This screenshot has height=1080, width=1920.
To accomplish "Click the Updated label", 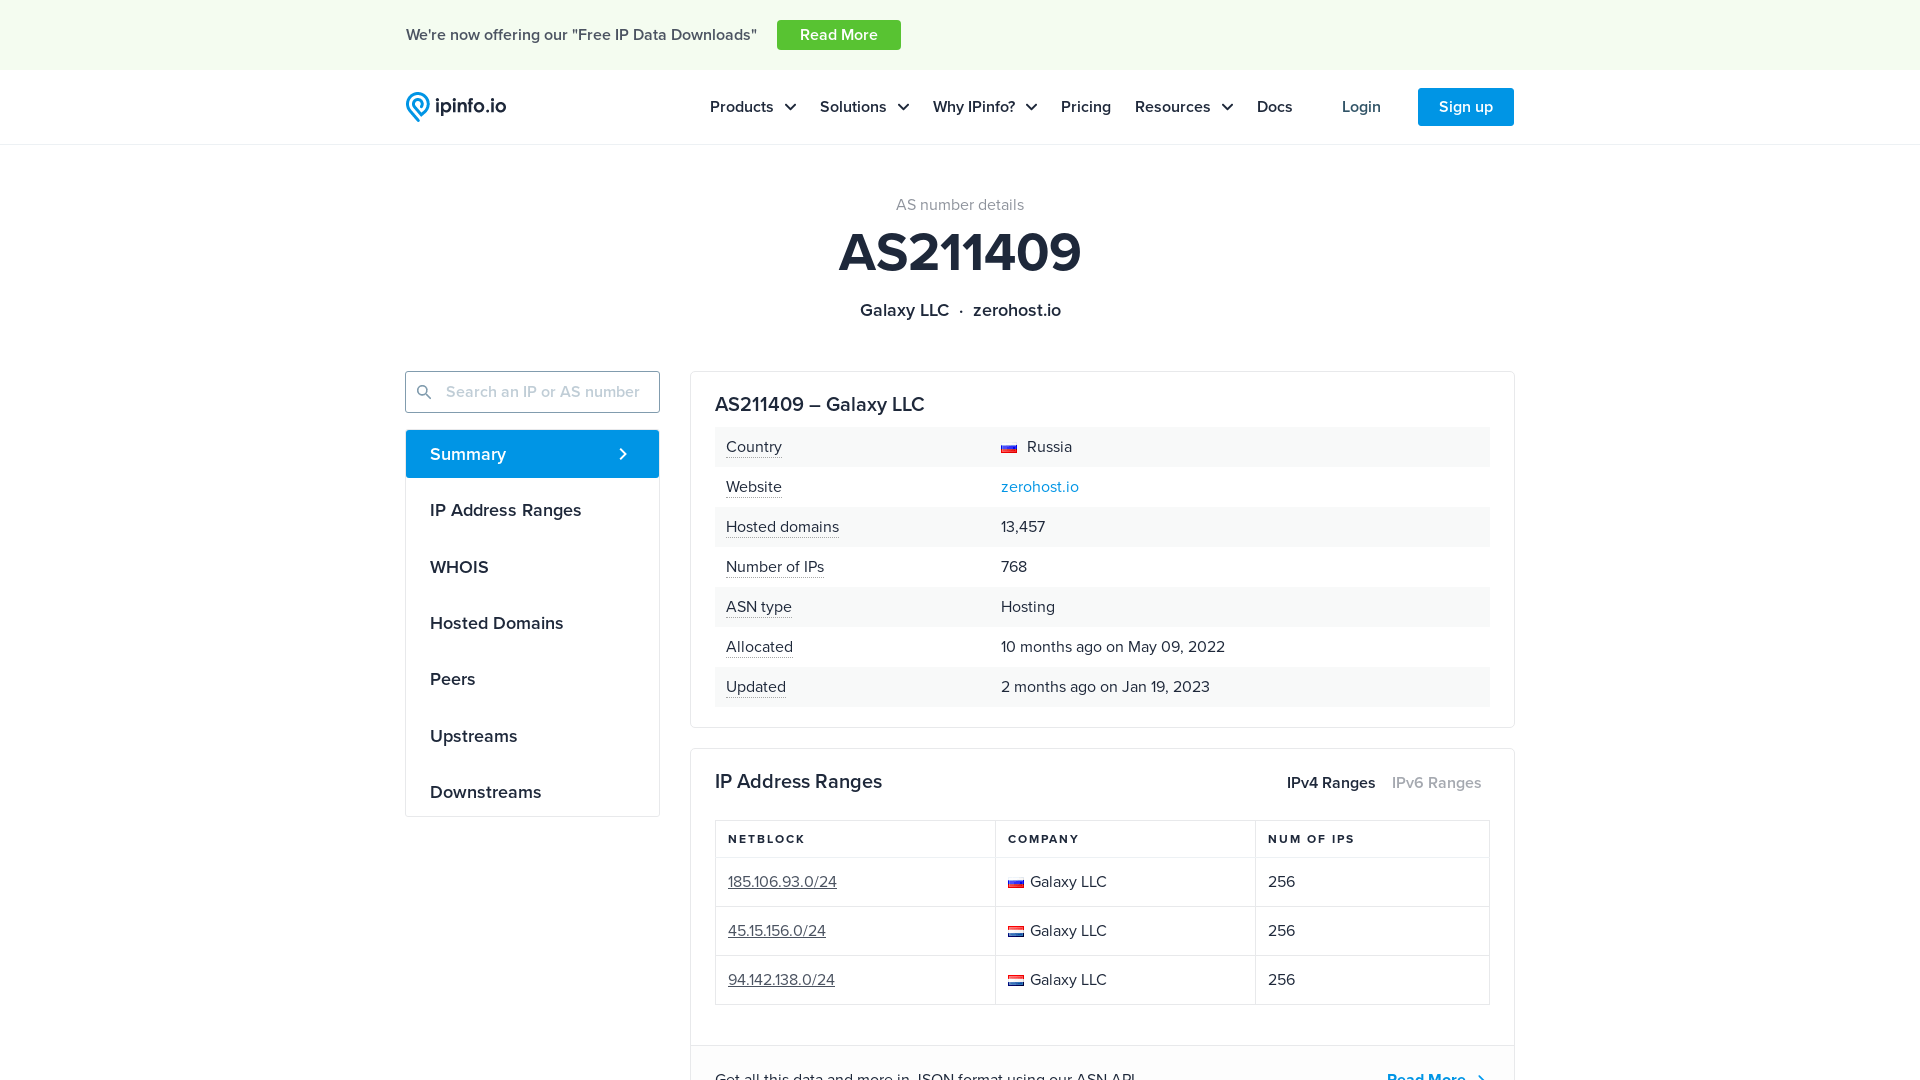I will (756, 687).
